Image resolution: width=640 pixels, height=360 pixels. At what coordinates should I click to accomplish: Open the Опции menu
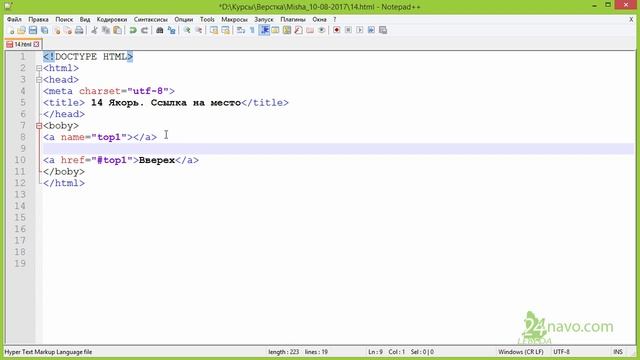coord(184,19)
